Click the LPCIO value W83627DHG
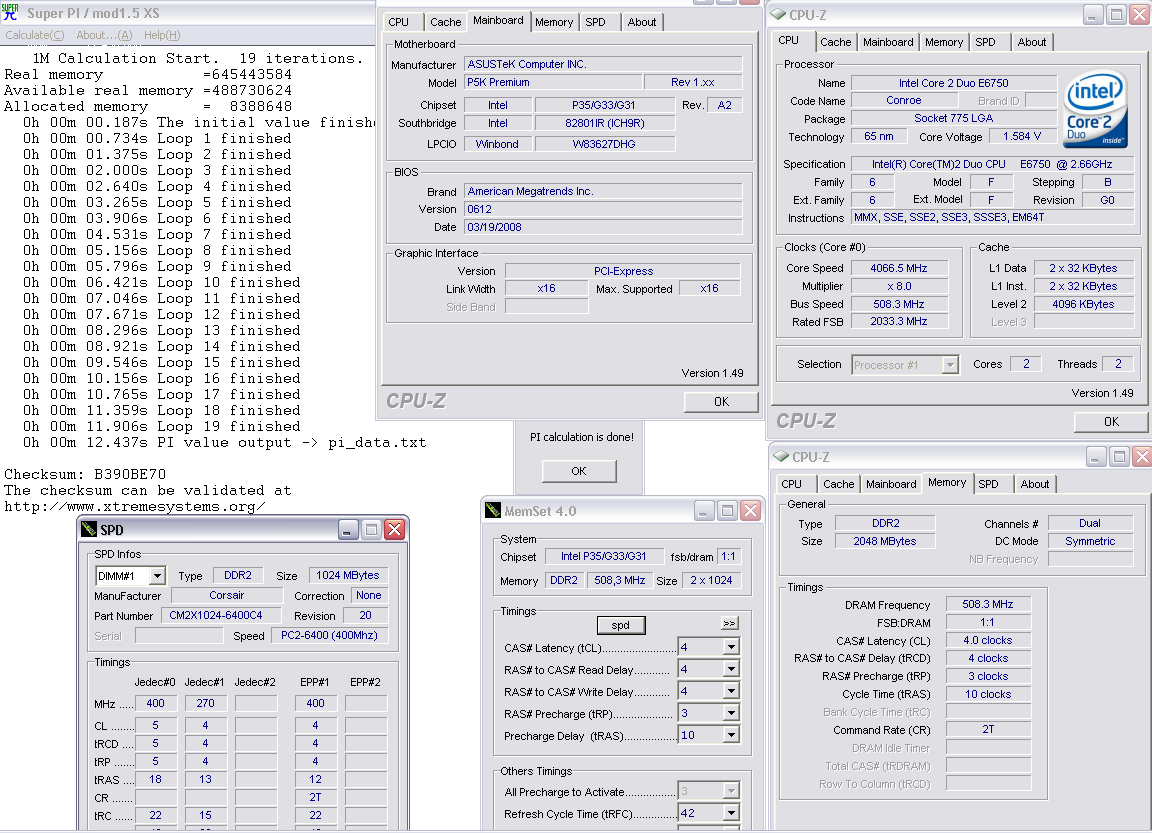Image resolution: width=1152 pixels, height=833 pixels. point(604,144)
